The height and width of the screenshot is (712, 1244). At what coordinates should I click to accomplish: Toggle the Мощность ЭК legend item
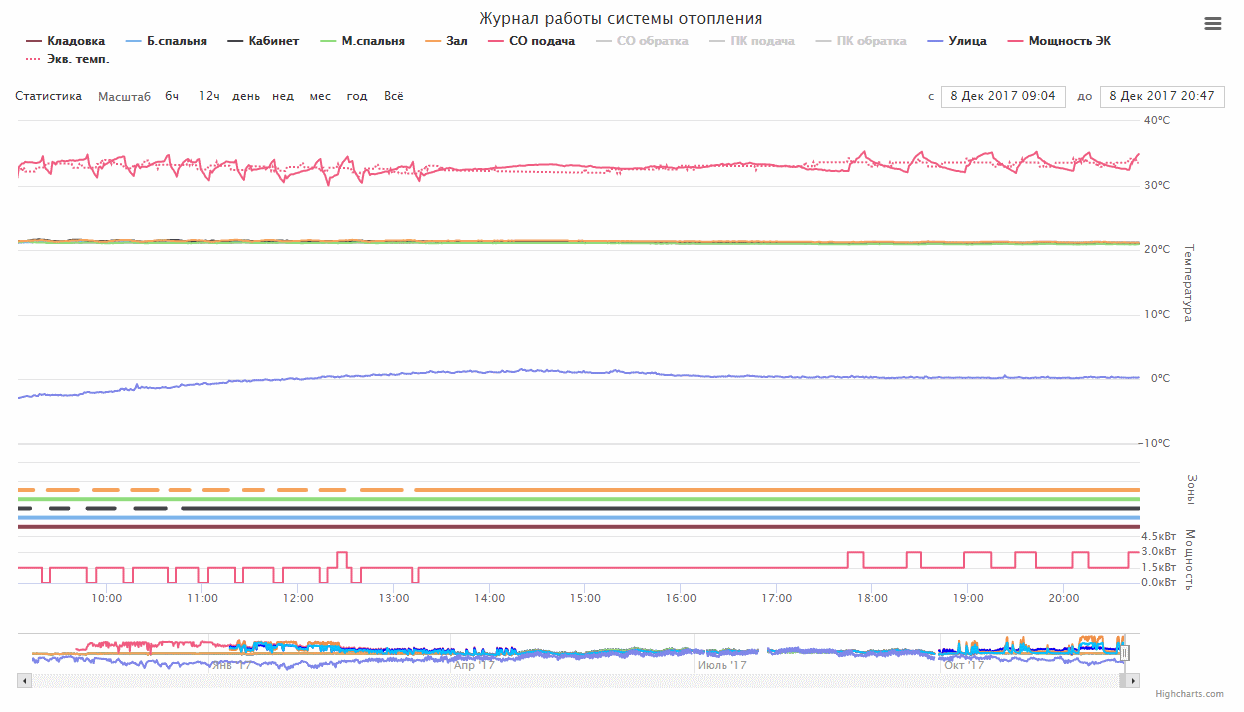1059,41
